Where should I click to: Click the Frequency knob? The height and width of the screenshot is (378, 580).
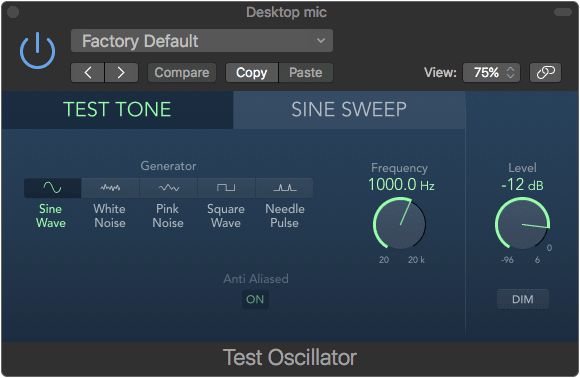click(x=399, y=223)
